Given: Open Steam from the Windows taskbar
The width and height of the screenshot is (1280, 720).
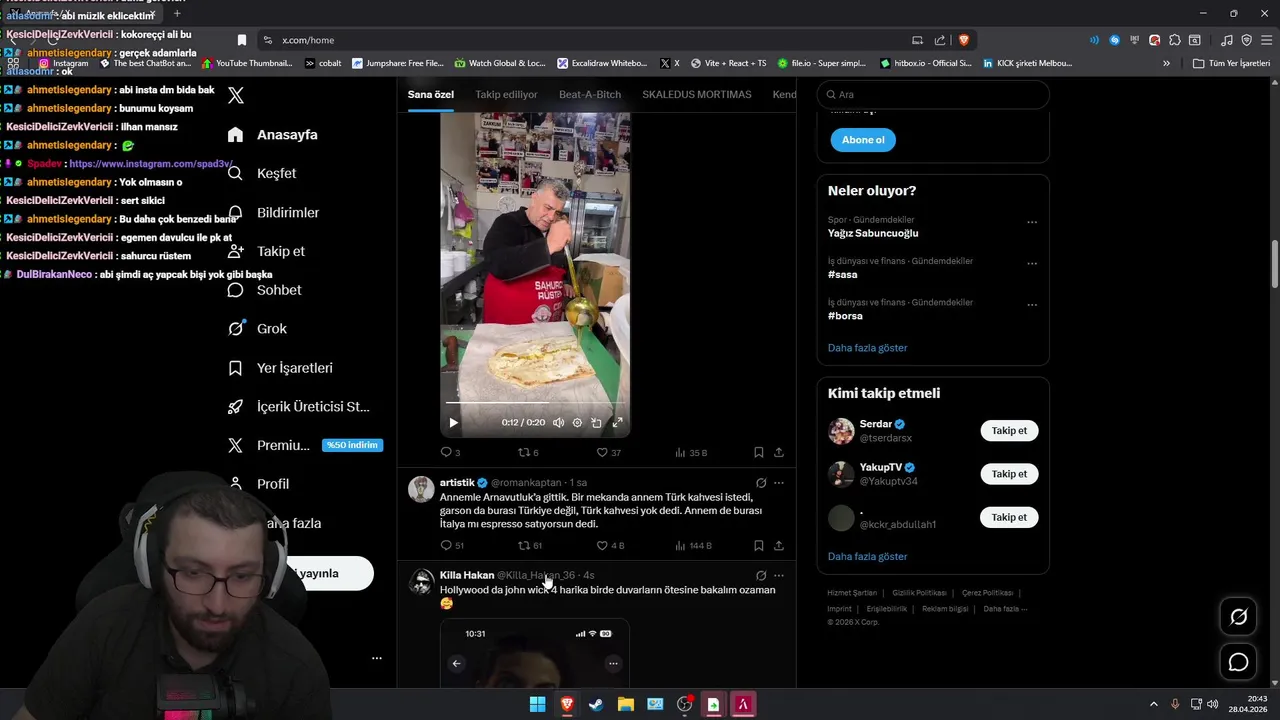Looking at the screenshot, I should pos(596,704).
